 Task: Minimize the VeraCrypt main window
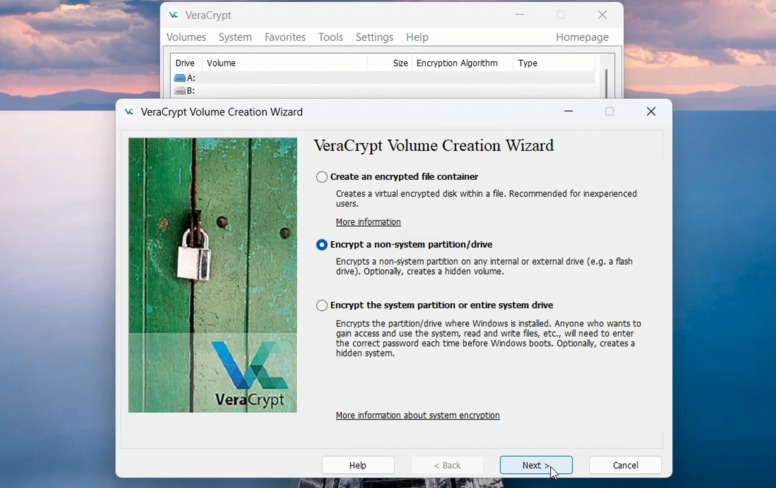coord(520,15)
